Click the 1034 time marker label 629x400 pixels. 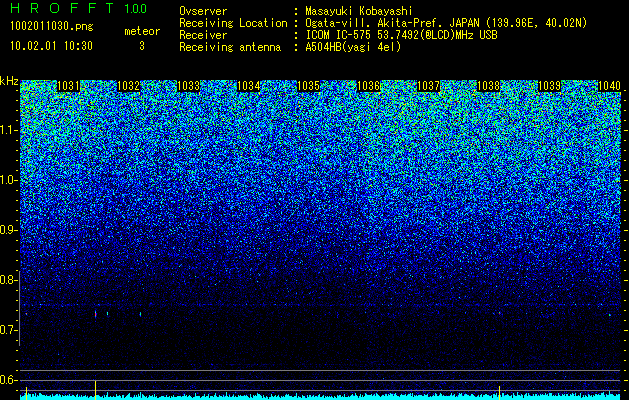(249, 86)
